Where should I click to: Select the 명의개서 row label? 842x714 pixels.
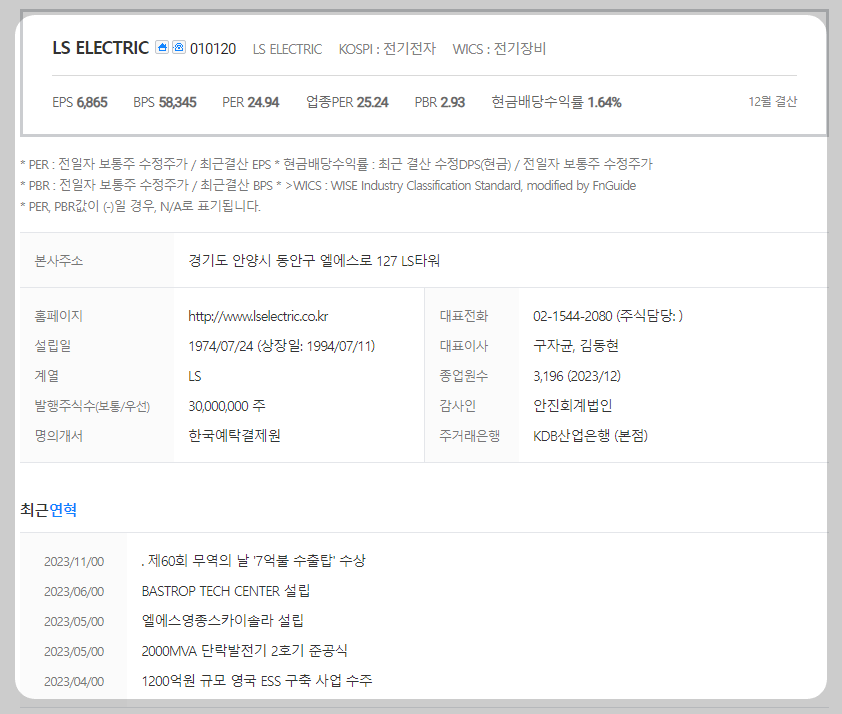[x=59, y=435]
